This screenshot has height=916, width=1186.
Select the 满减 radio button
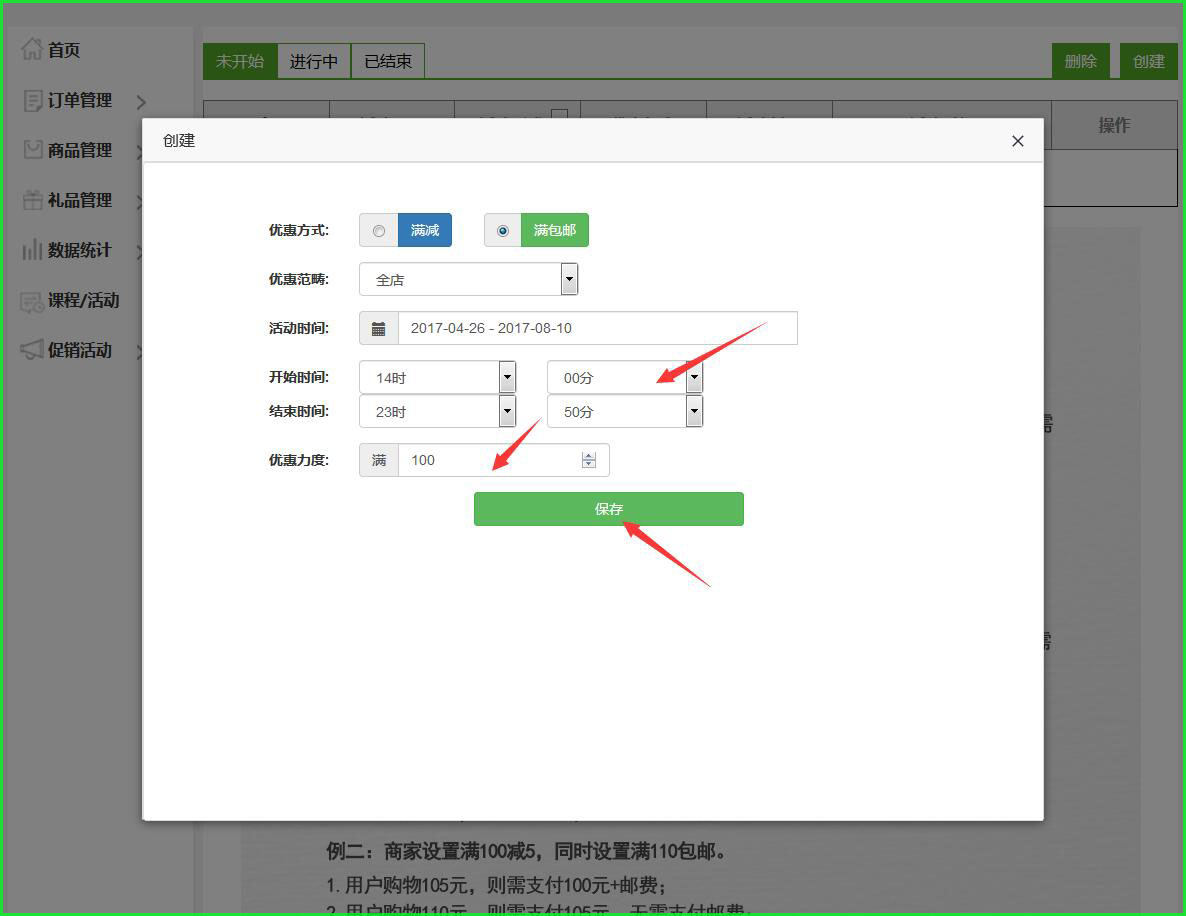pyautogui.click(x=379, y=231)
